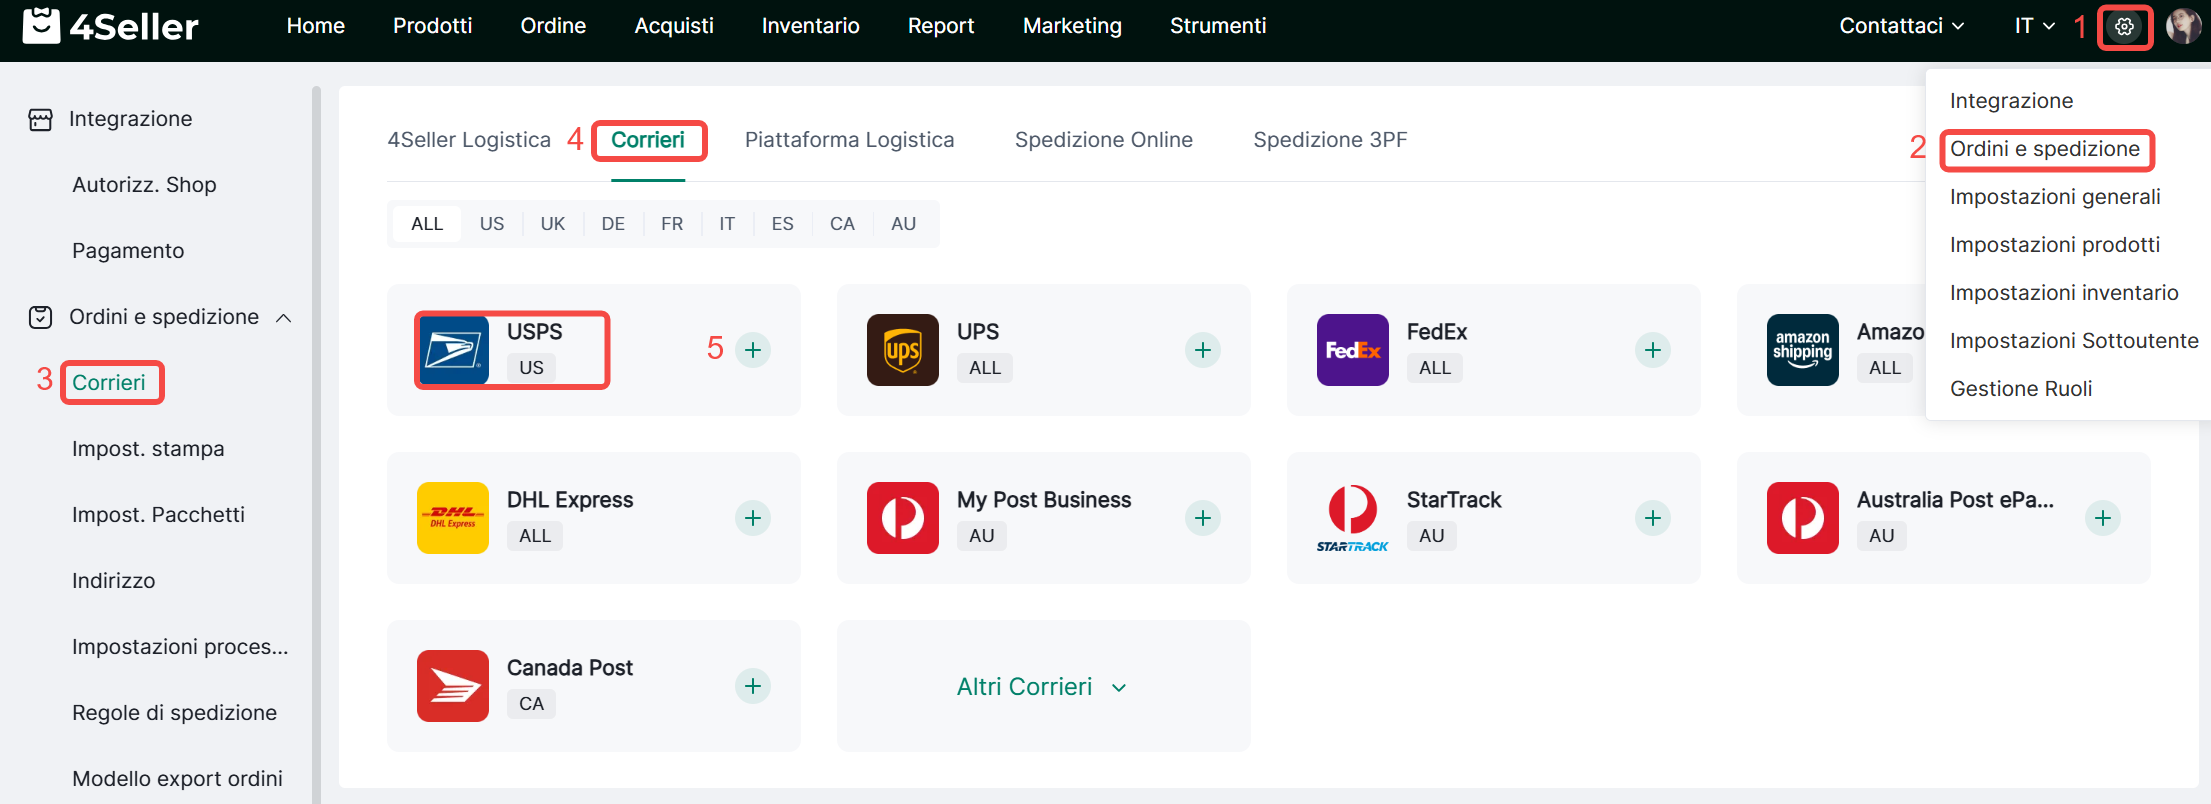
Task: Add StarTrack carrier with plus icon
Action: pos(1652,518)
